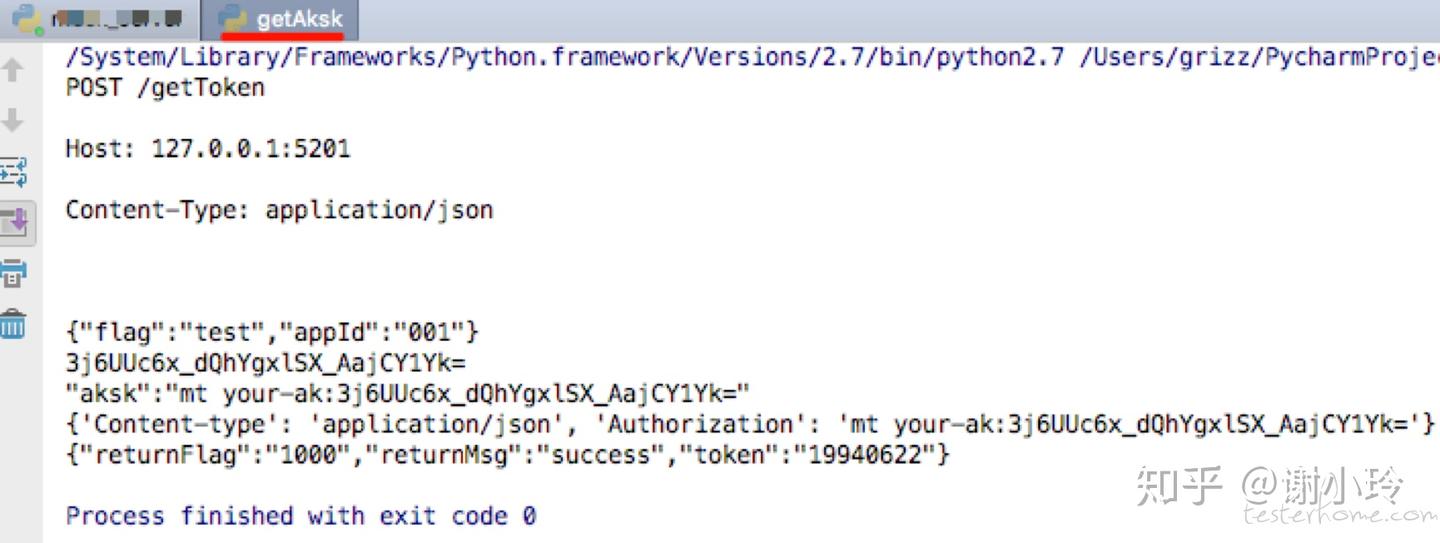1440x543 pixels.
Task: Click the Authorization headers dictionary line
Action: click(750, 424)
